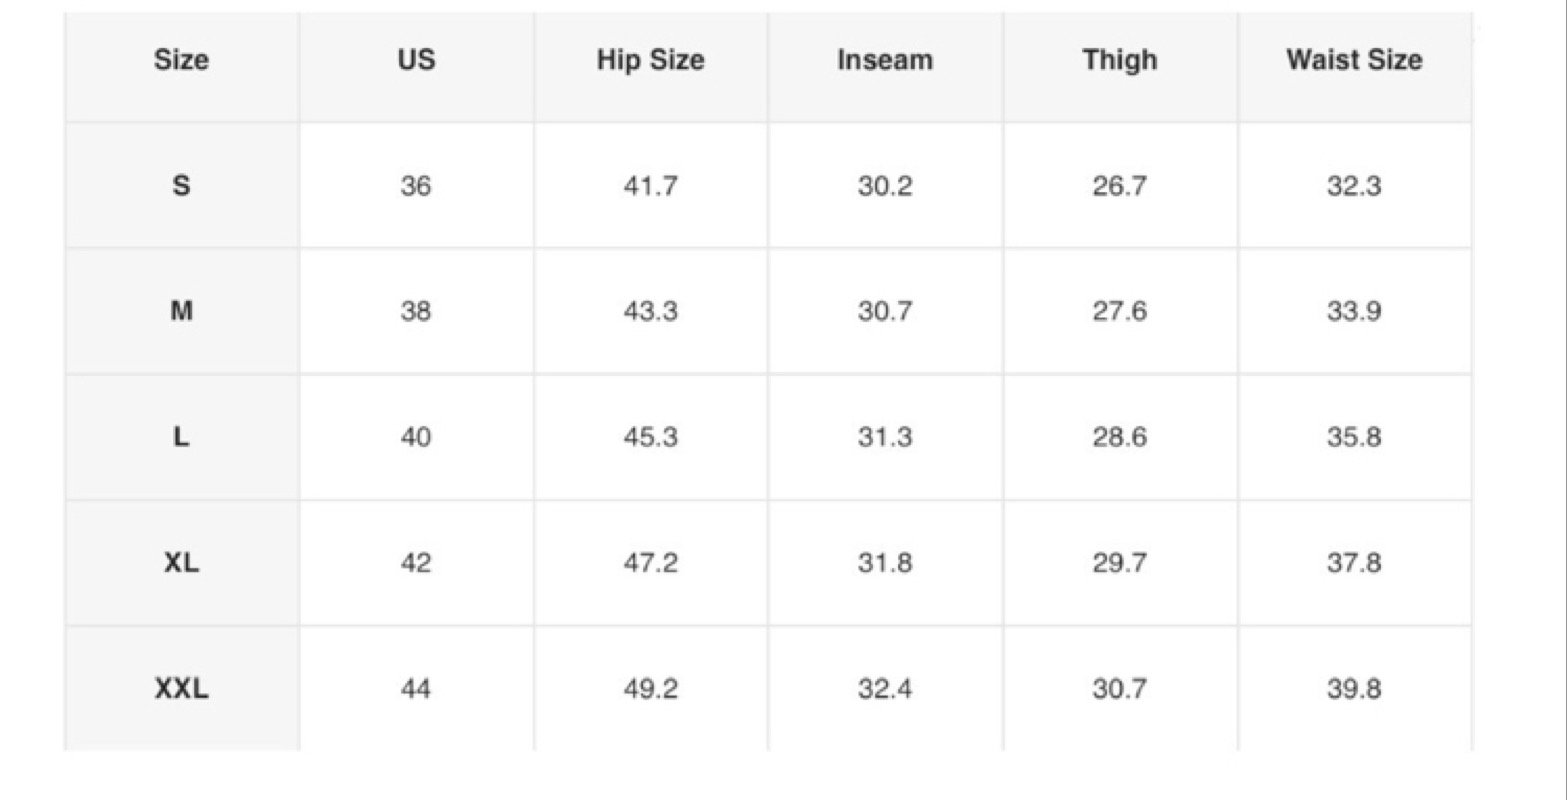
Task: Select the XXL size row label
Action: pos(182,689)
